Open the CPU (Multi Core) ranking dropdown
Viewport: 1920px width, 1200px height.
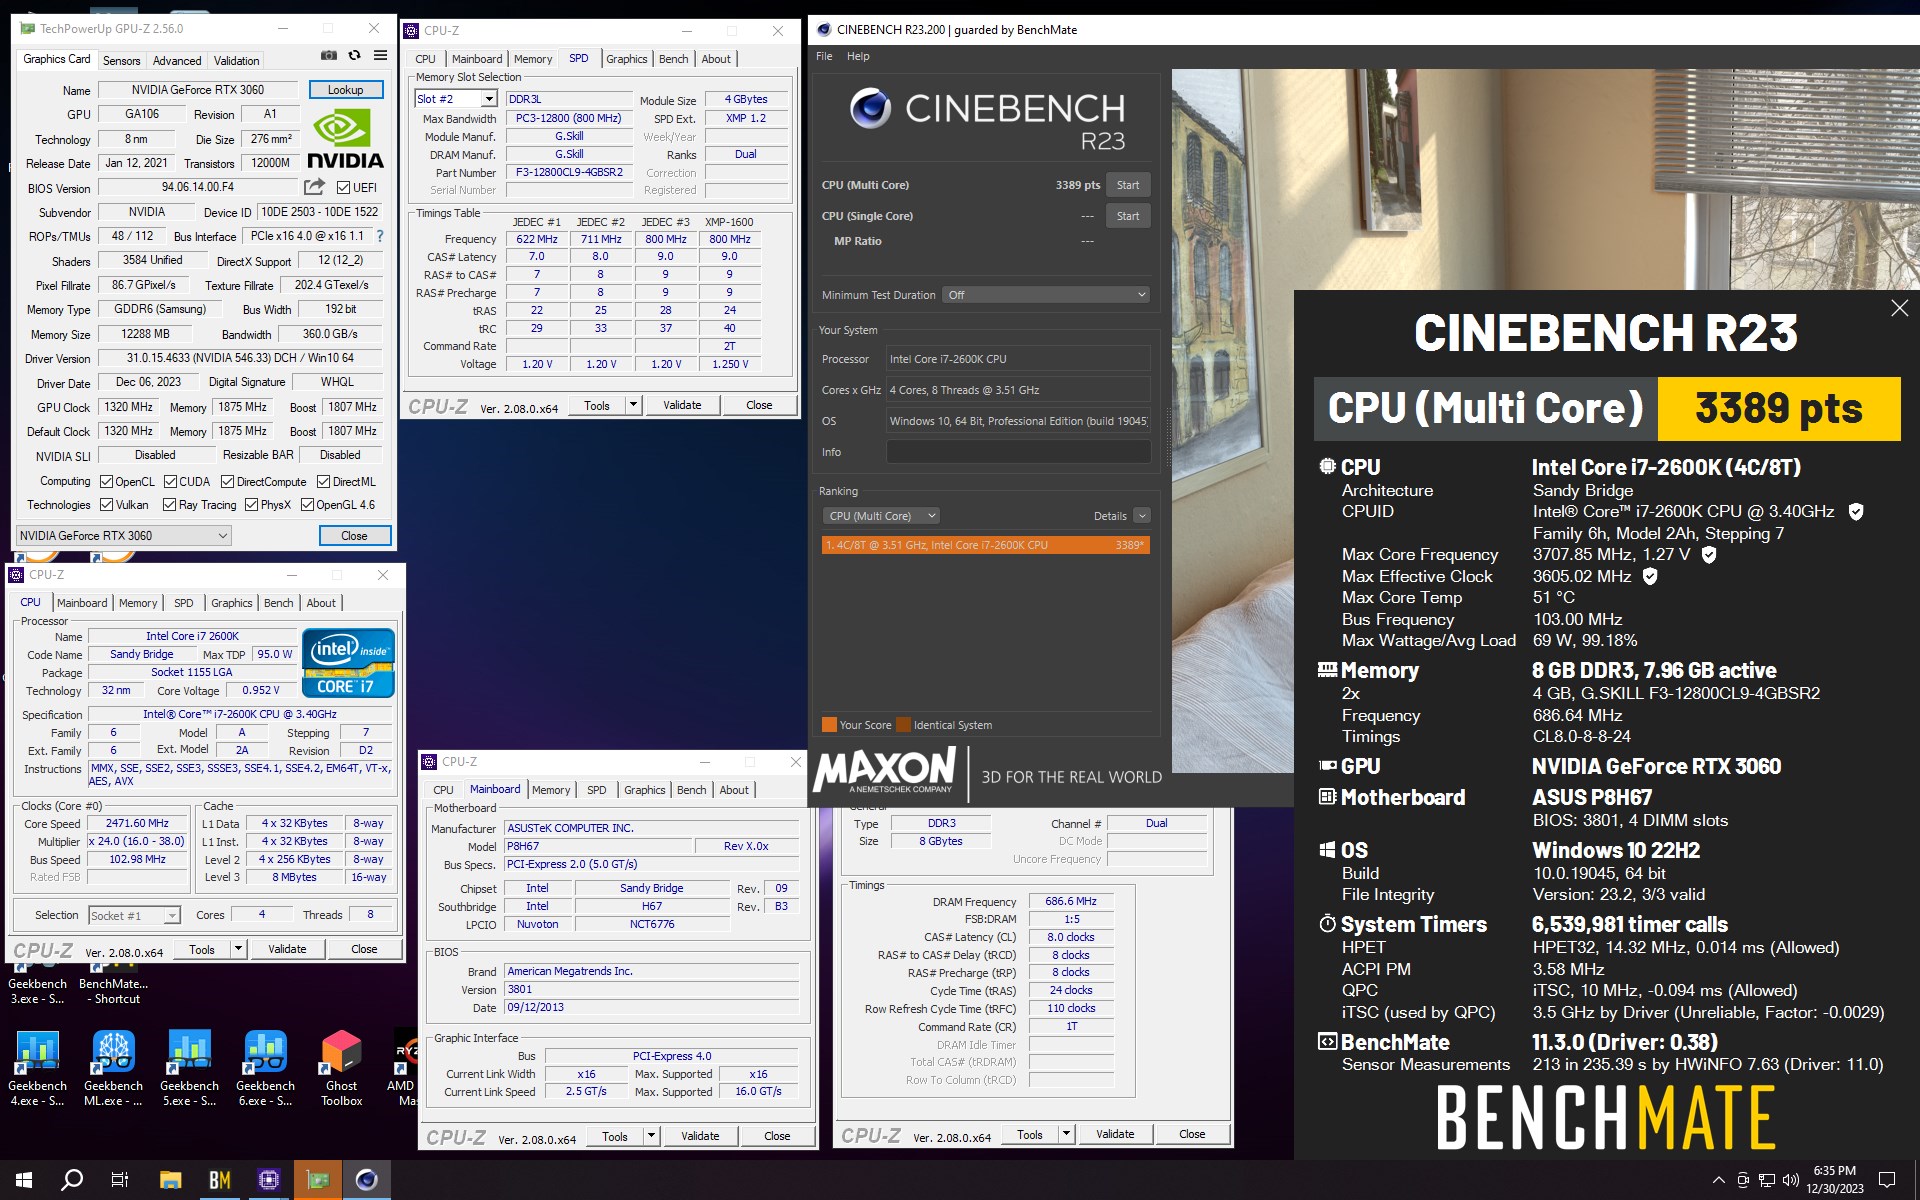pos(882,516)
